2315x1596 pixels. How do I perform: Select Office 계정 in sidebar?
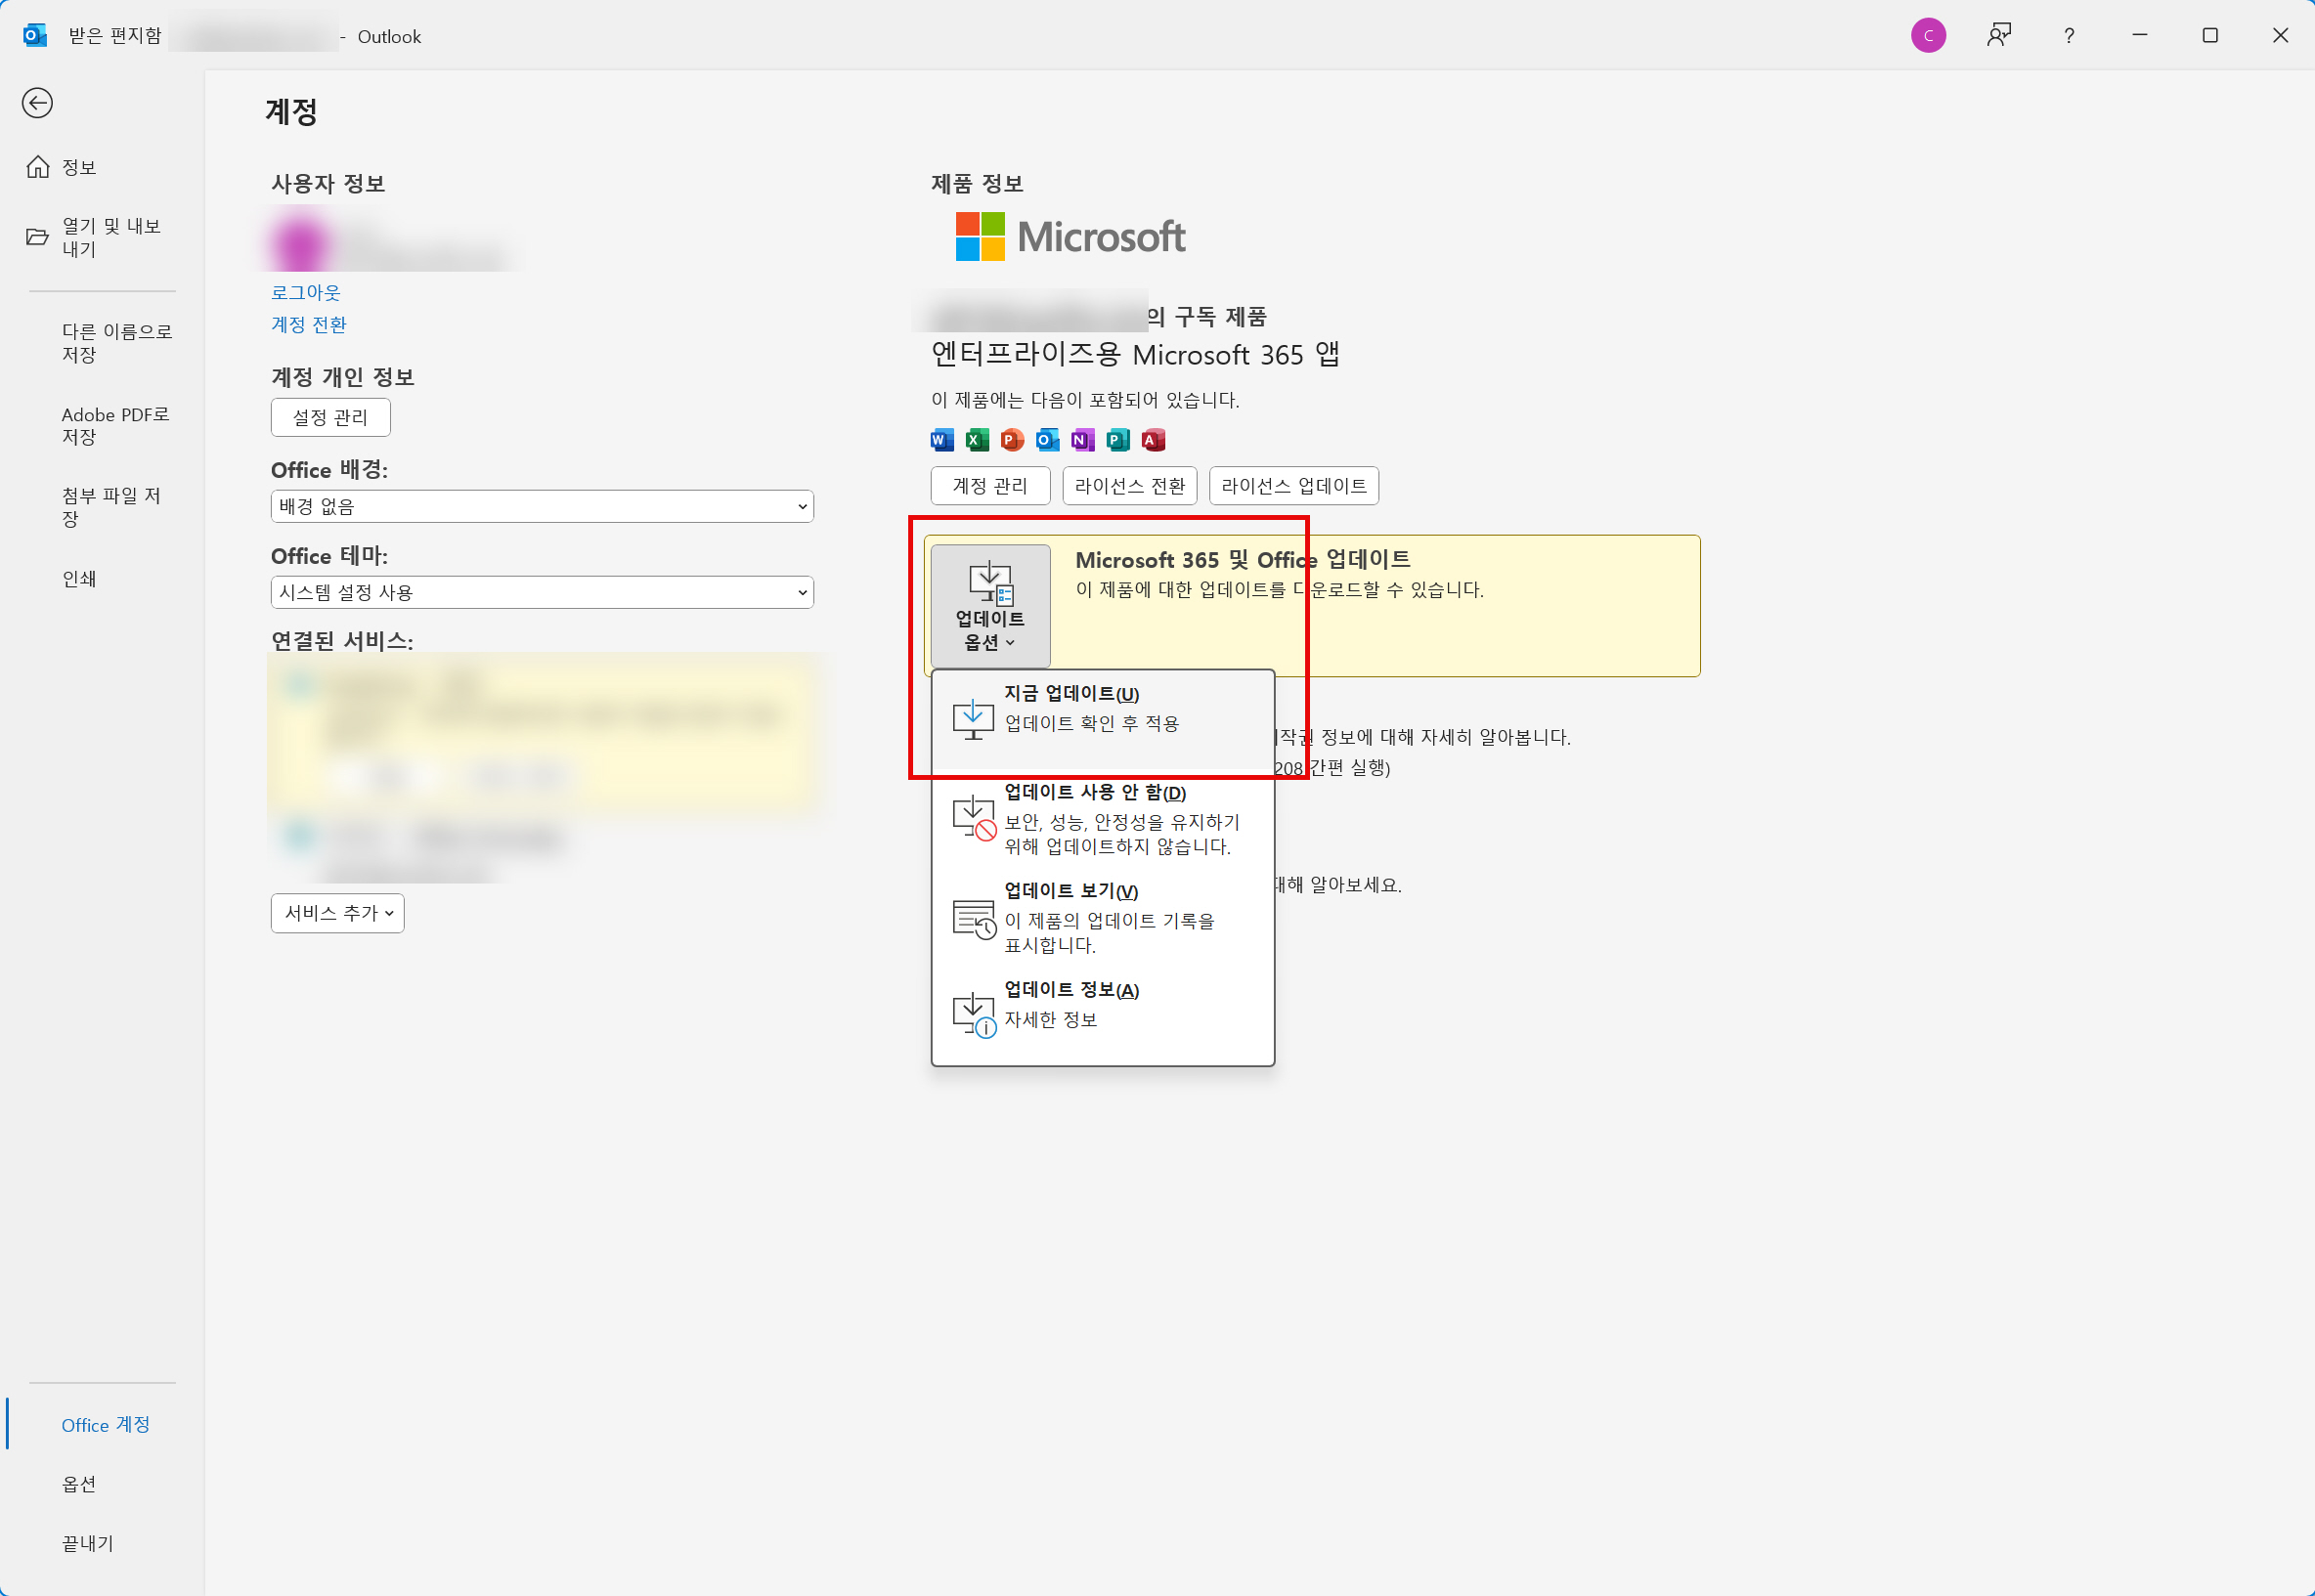coord(104,1425)
